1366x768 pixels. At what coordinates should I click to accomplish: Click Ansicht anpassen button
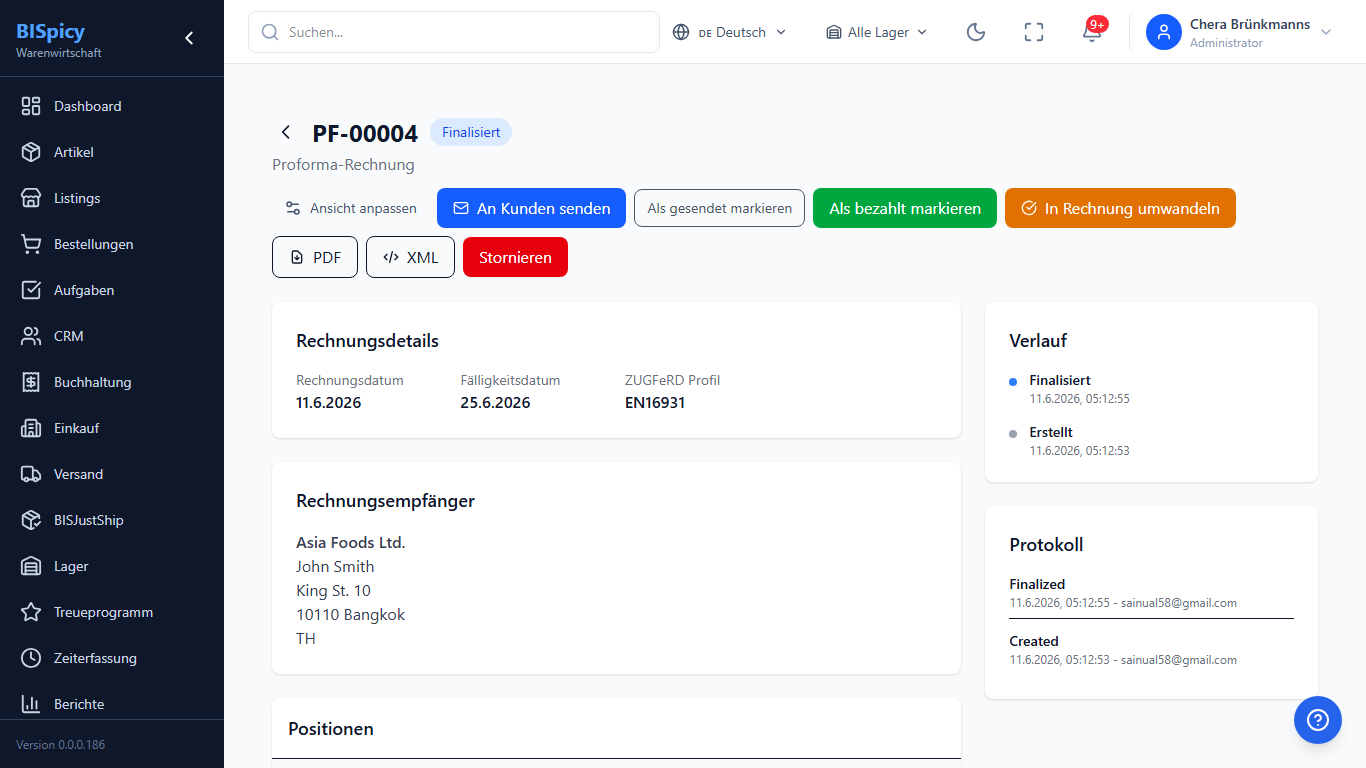351,208
